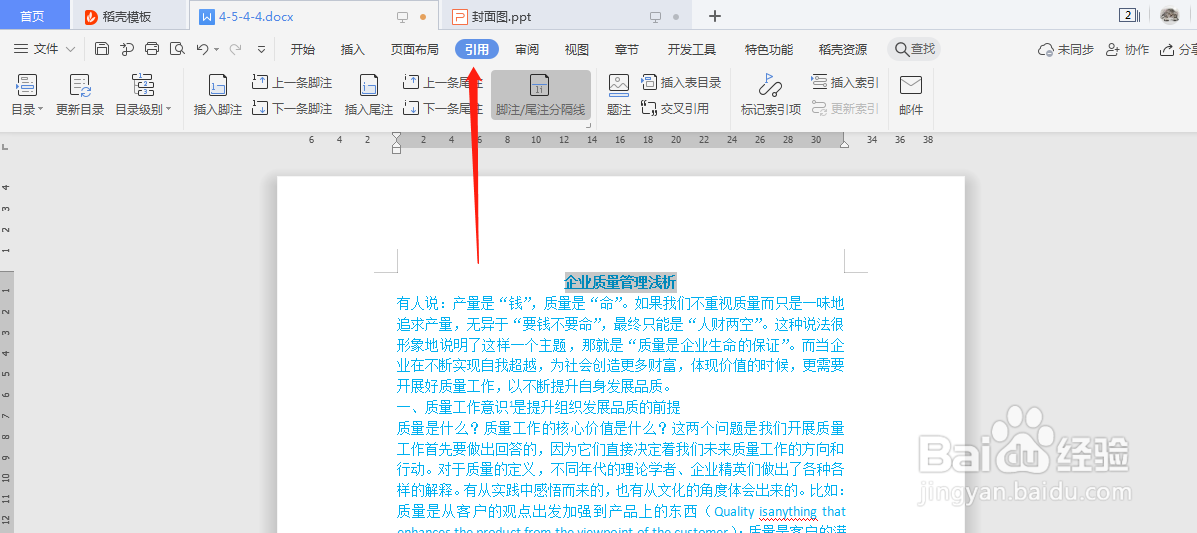This screenshot has height=533, width=1197.
Task: Click 插入索引 (Insert Index) button
Action: pos(844,82)
